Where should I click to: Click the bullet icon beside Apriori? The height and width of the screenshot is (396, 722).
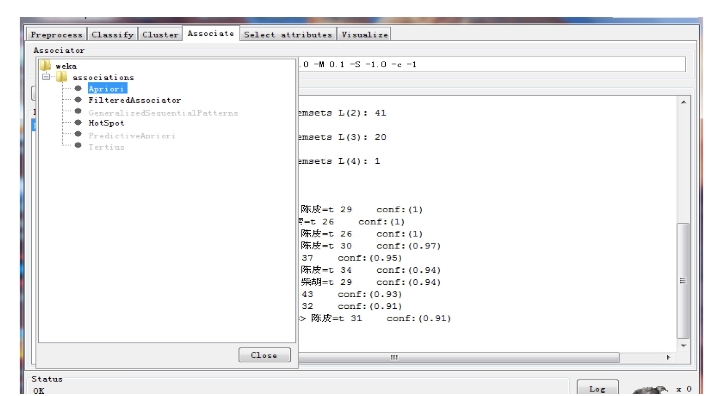(x=78, y=88)
